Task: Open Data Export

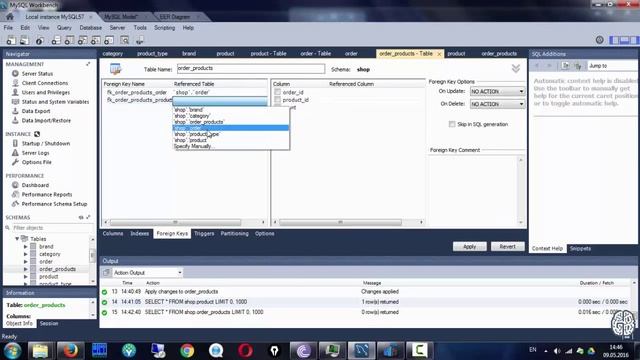Action: pyautogui.click(x=36, y=111)
